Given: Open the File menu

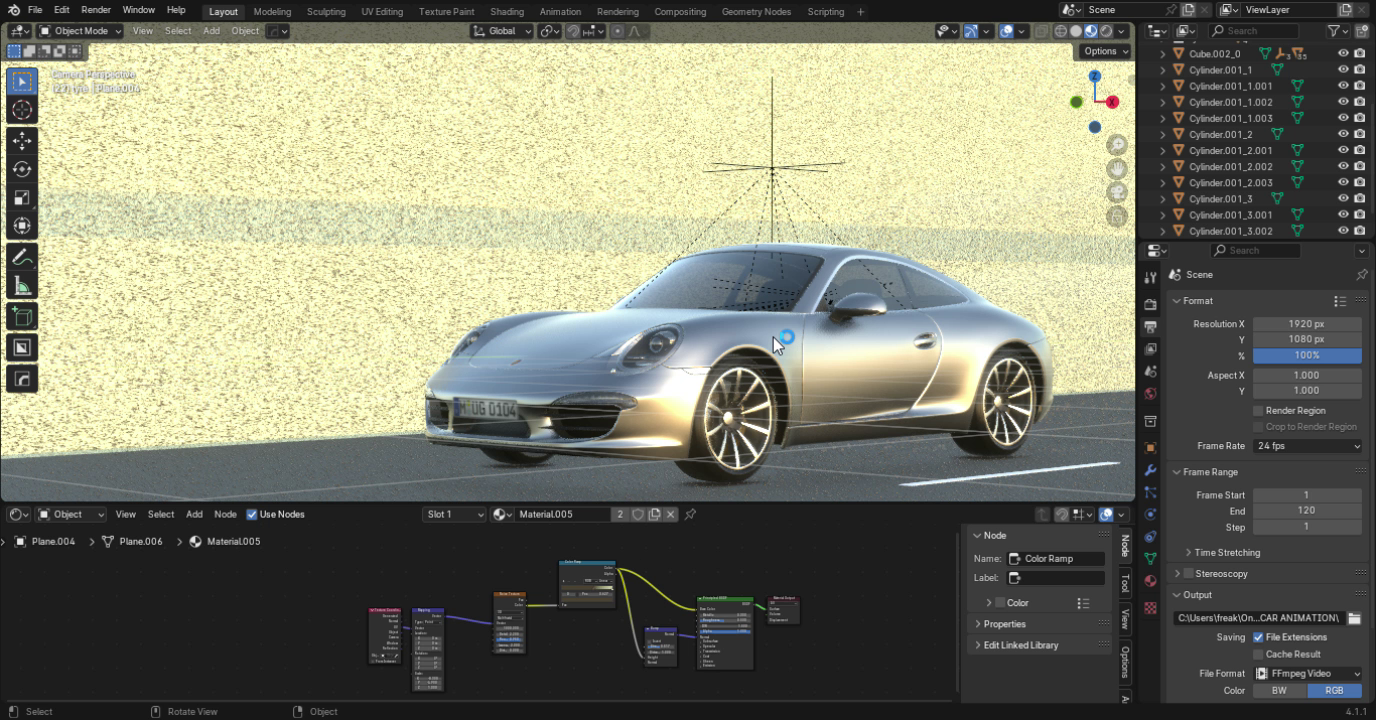Looking at the screenshot, I should tap(35, 10).
